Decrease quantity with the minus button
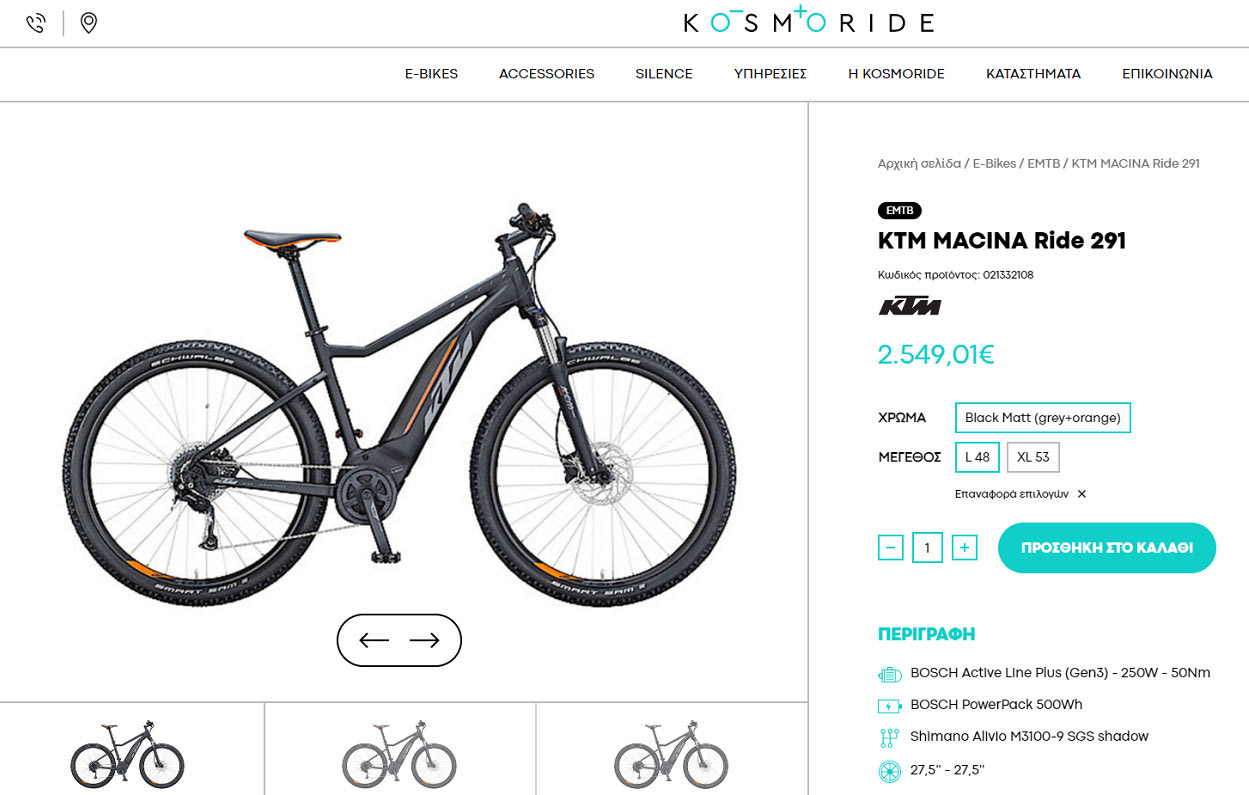 [x=890, y=547]
